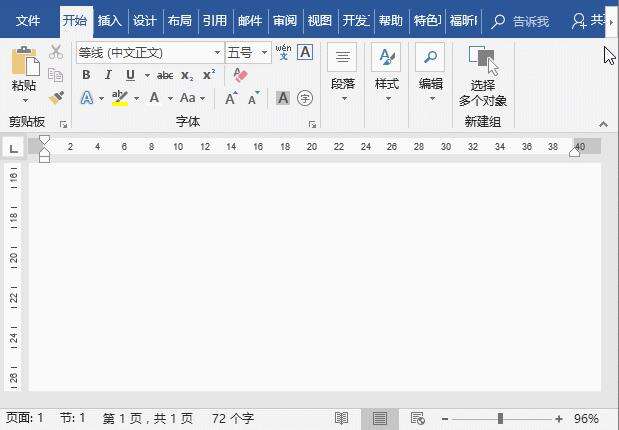Click the 第 1 页，共 1 页 page indicator
619x430 pixels.
pos(148,418)
